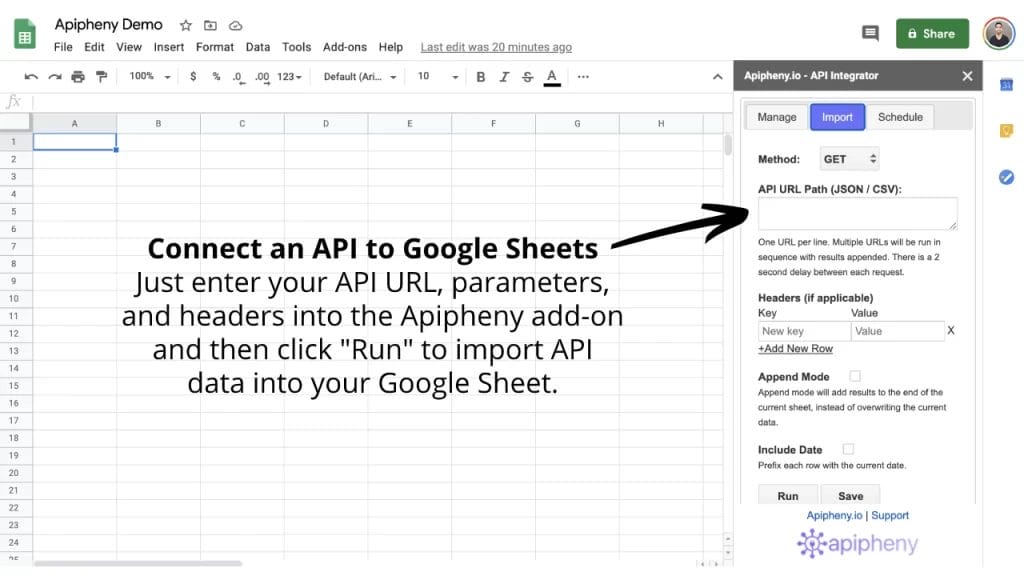Select the Import tab

pyautogui.click(x=837, y=117)
